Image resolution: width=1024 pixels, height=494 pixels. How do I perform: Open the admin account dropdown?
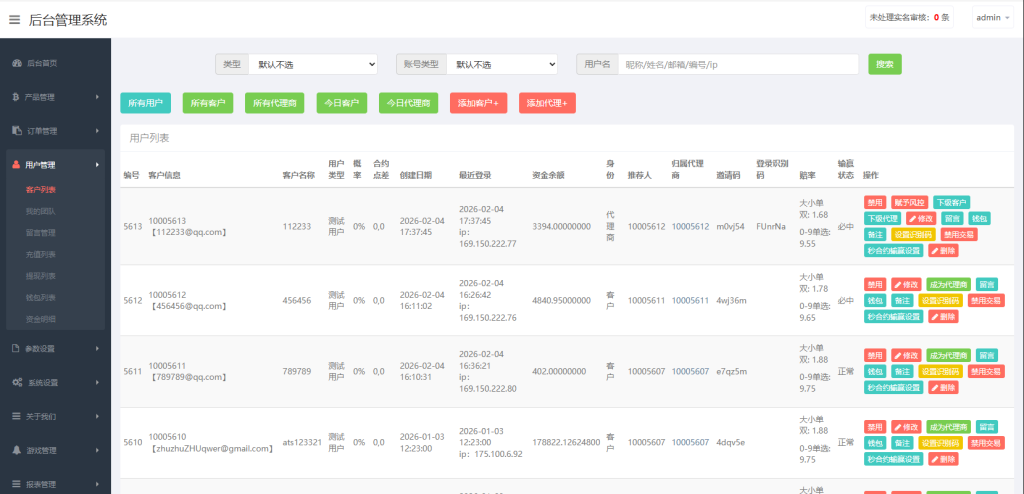tap(994, 18)
